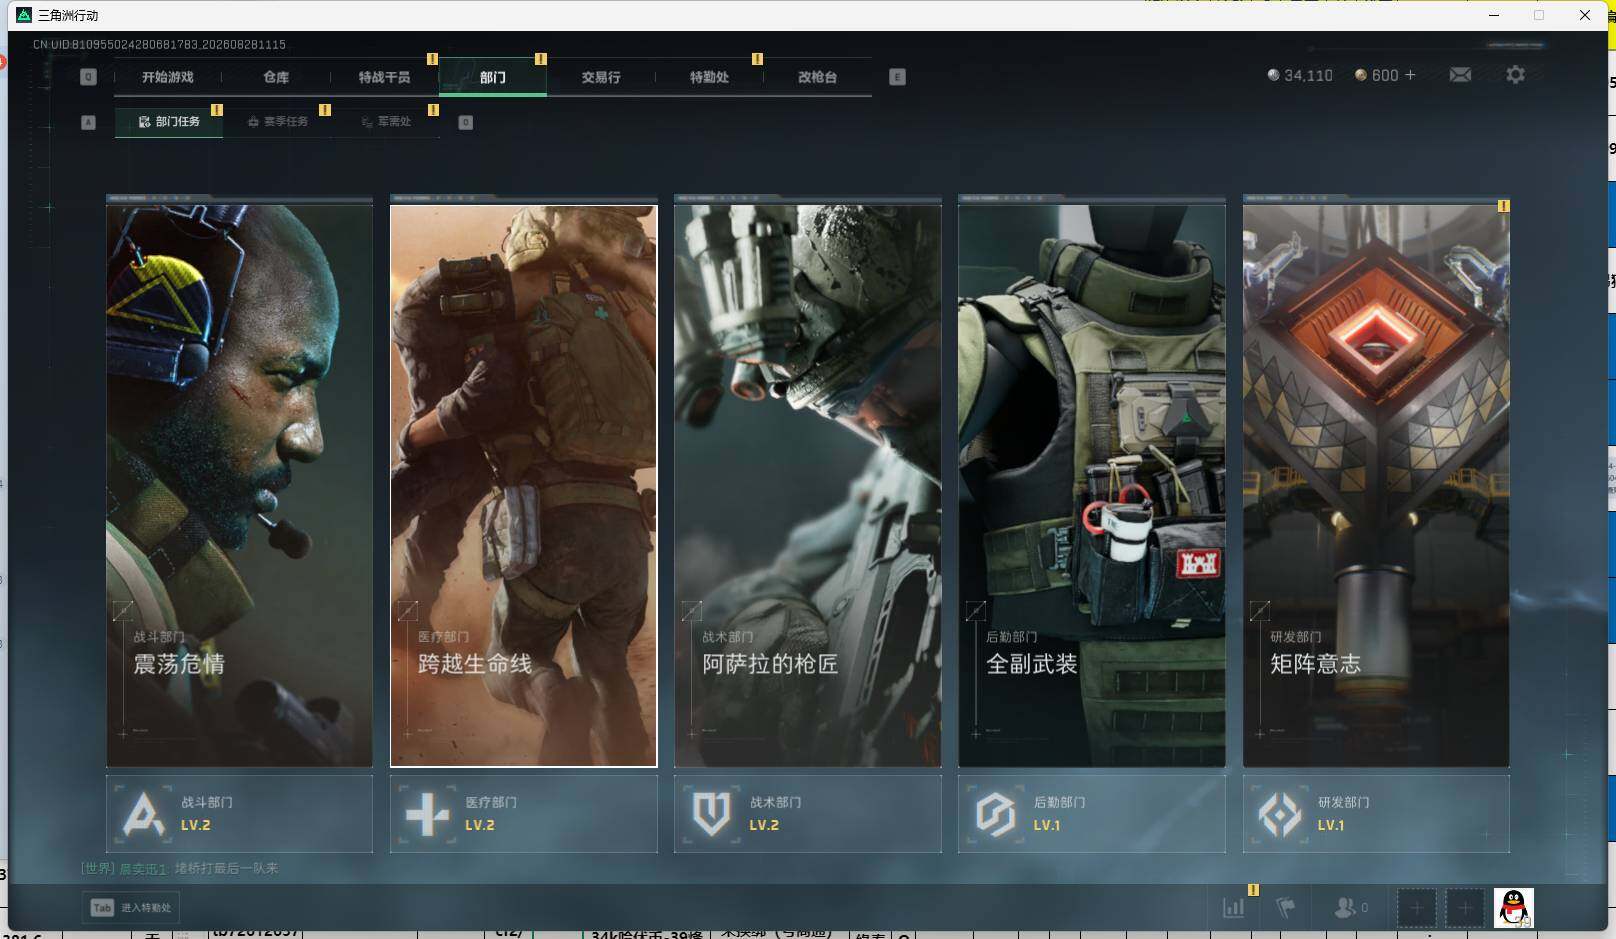Click the 34,110 currency balance
Viewport: 1616px width, 939px height.
(1300, 75)
